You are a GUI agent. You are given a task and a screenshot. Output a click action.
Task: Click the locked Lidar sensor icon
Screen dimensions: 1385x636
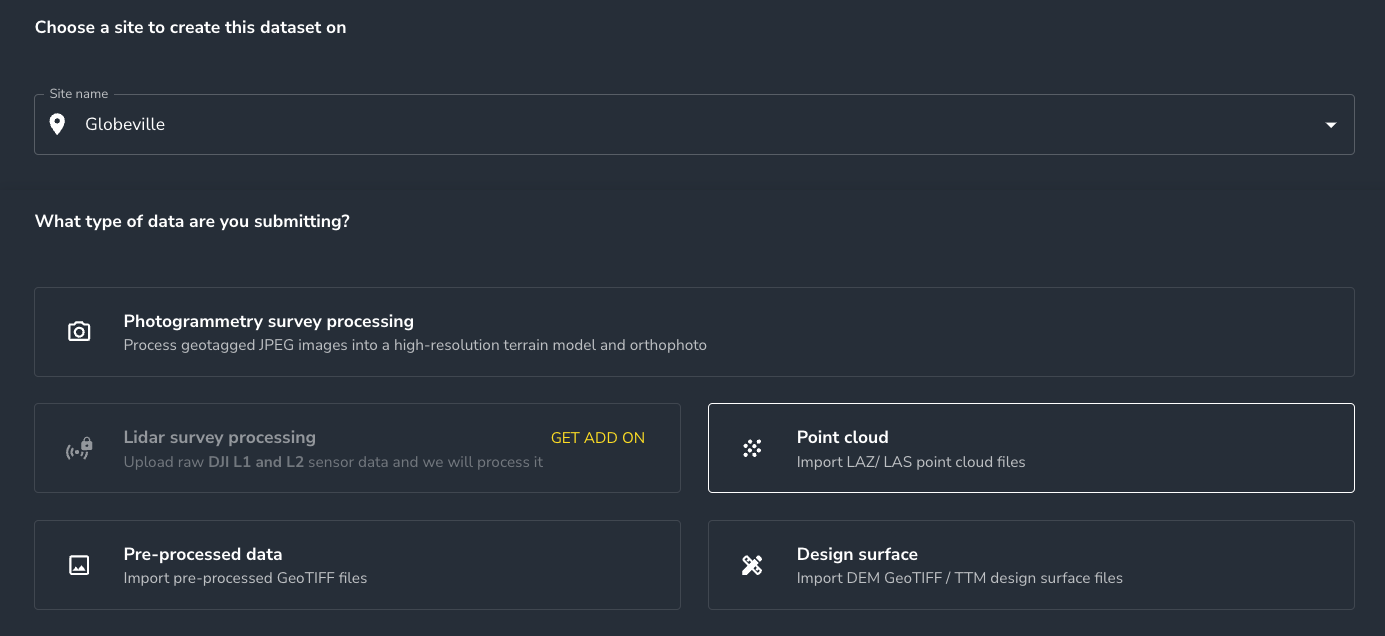[79, 447]
